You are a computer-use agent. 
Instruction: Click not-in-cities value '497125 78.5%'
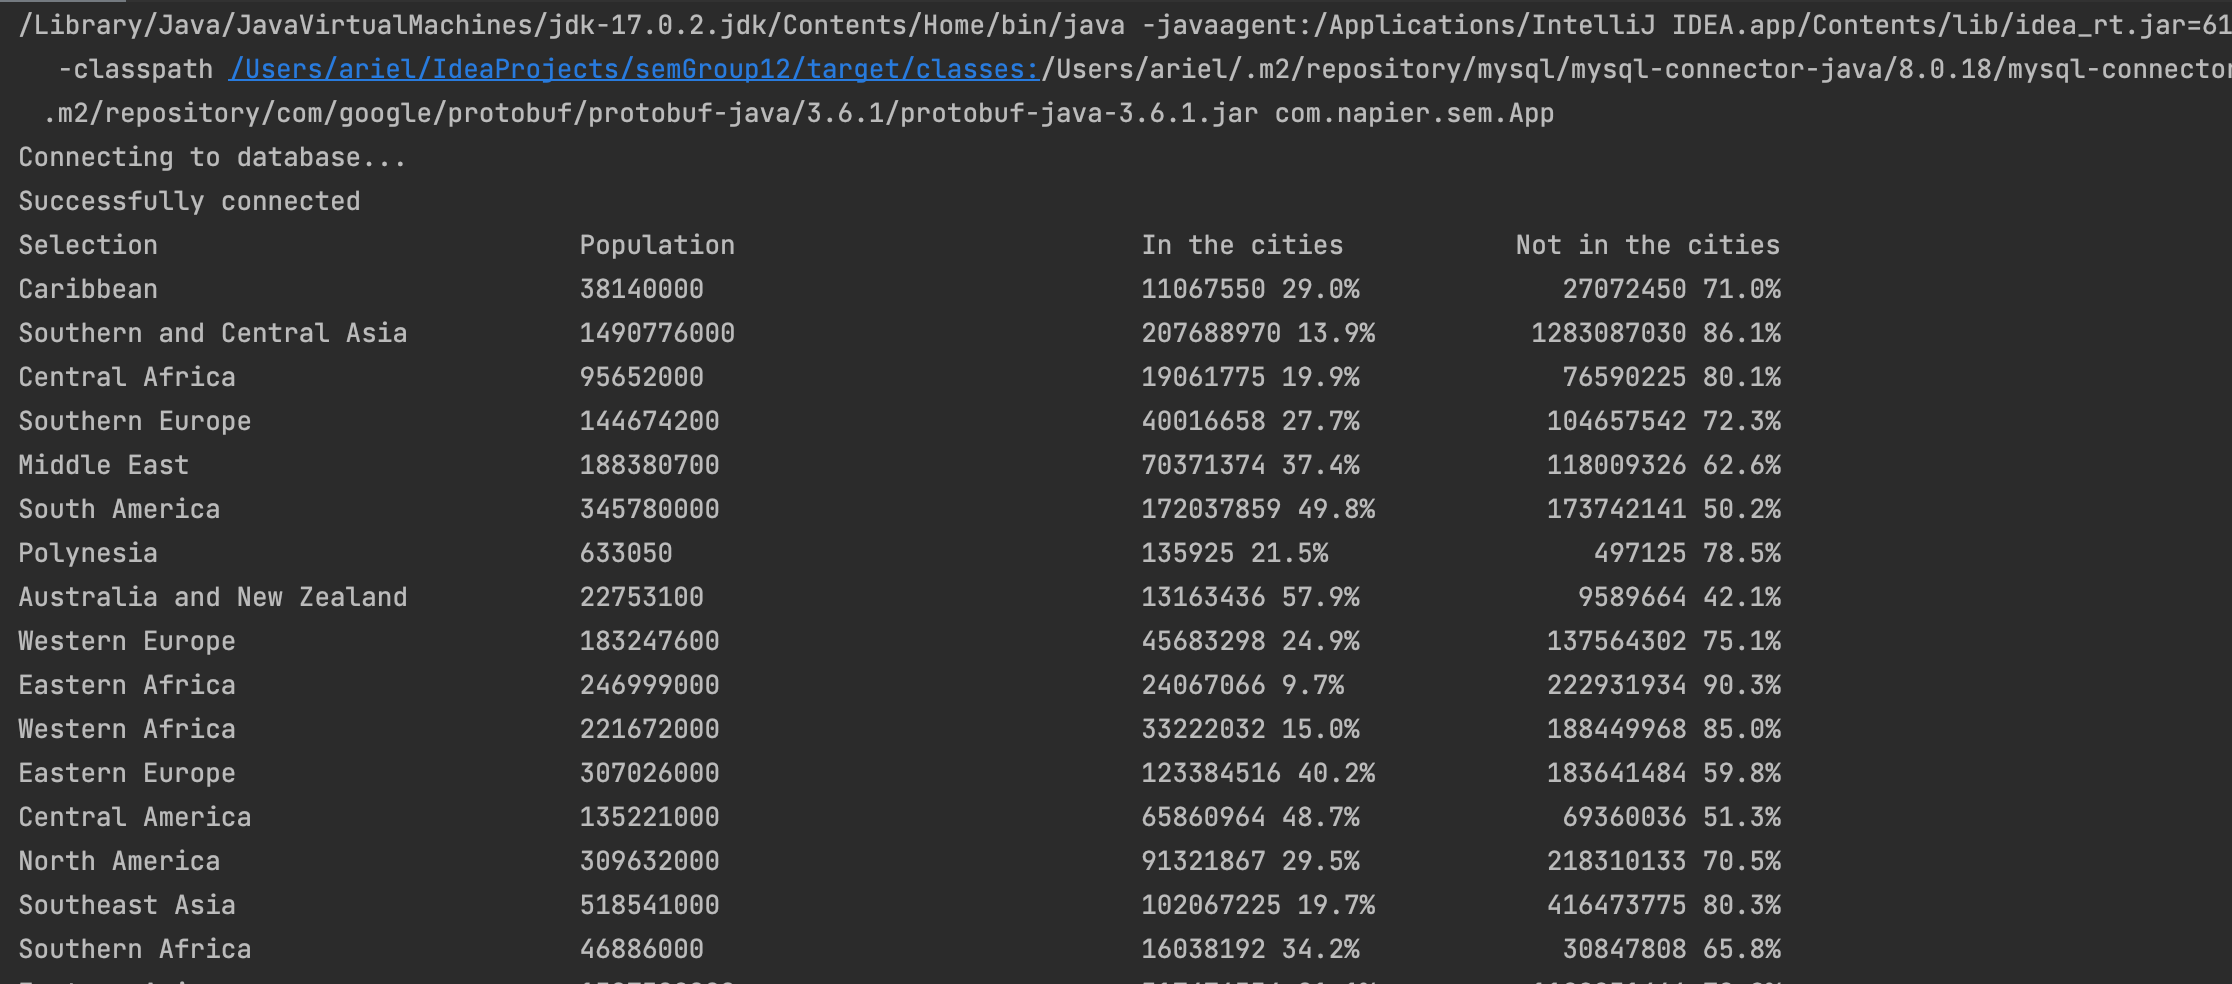pyautogui.click(x=1688, y=553)
